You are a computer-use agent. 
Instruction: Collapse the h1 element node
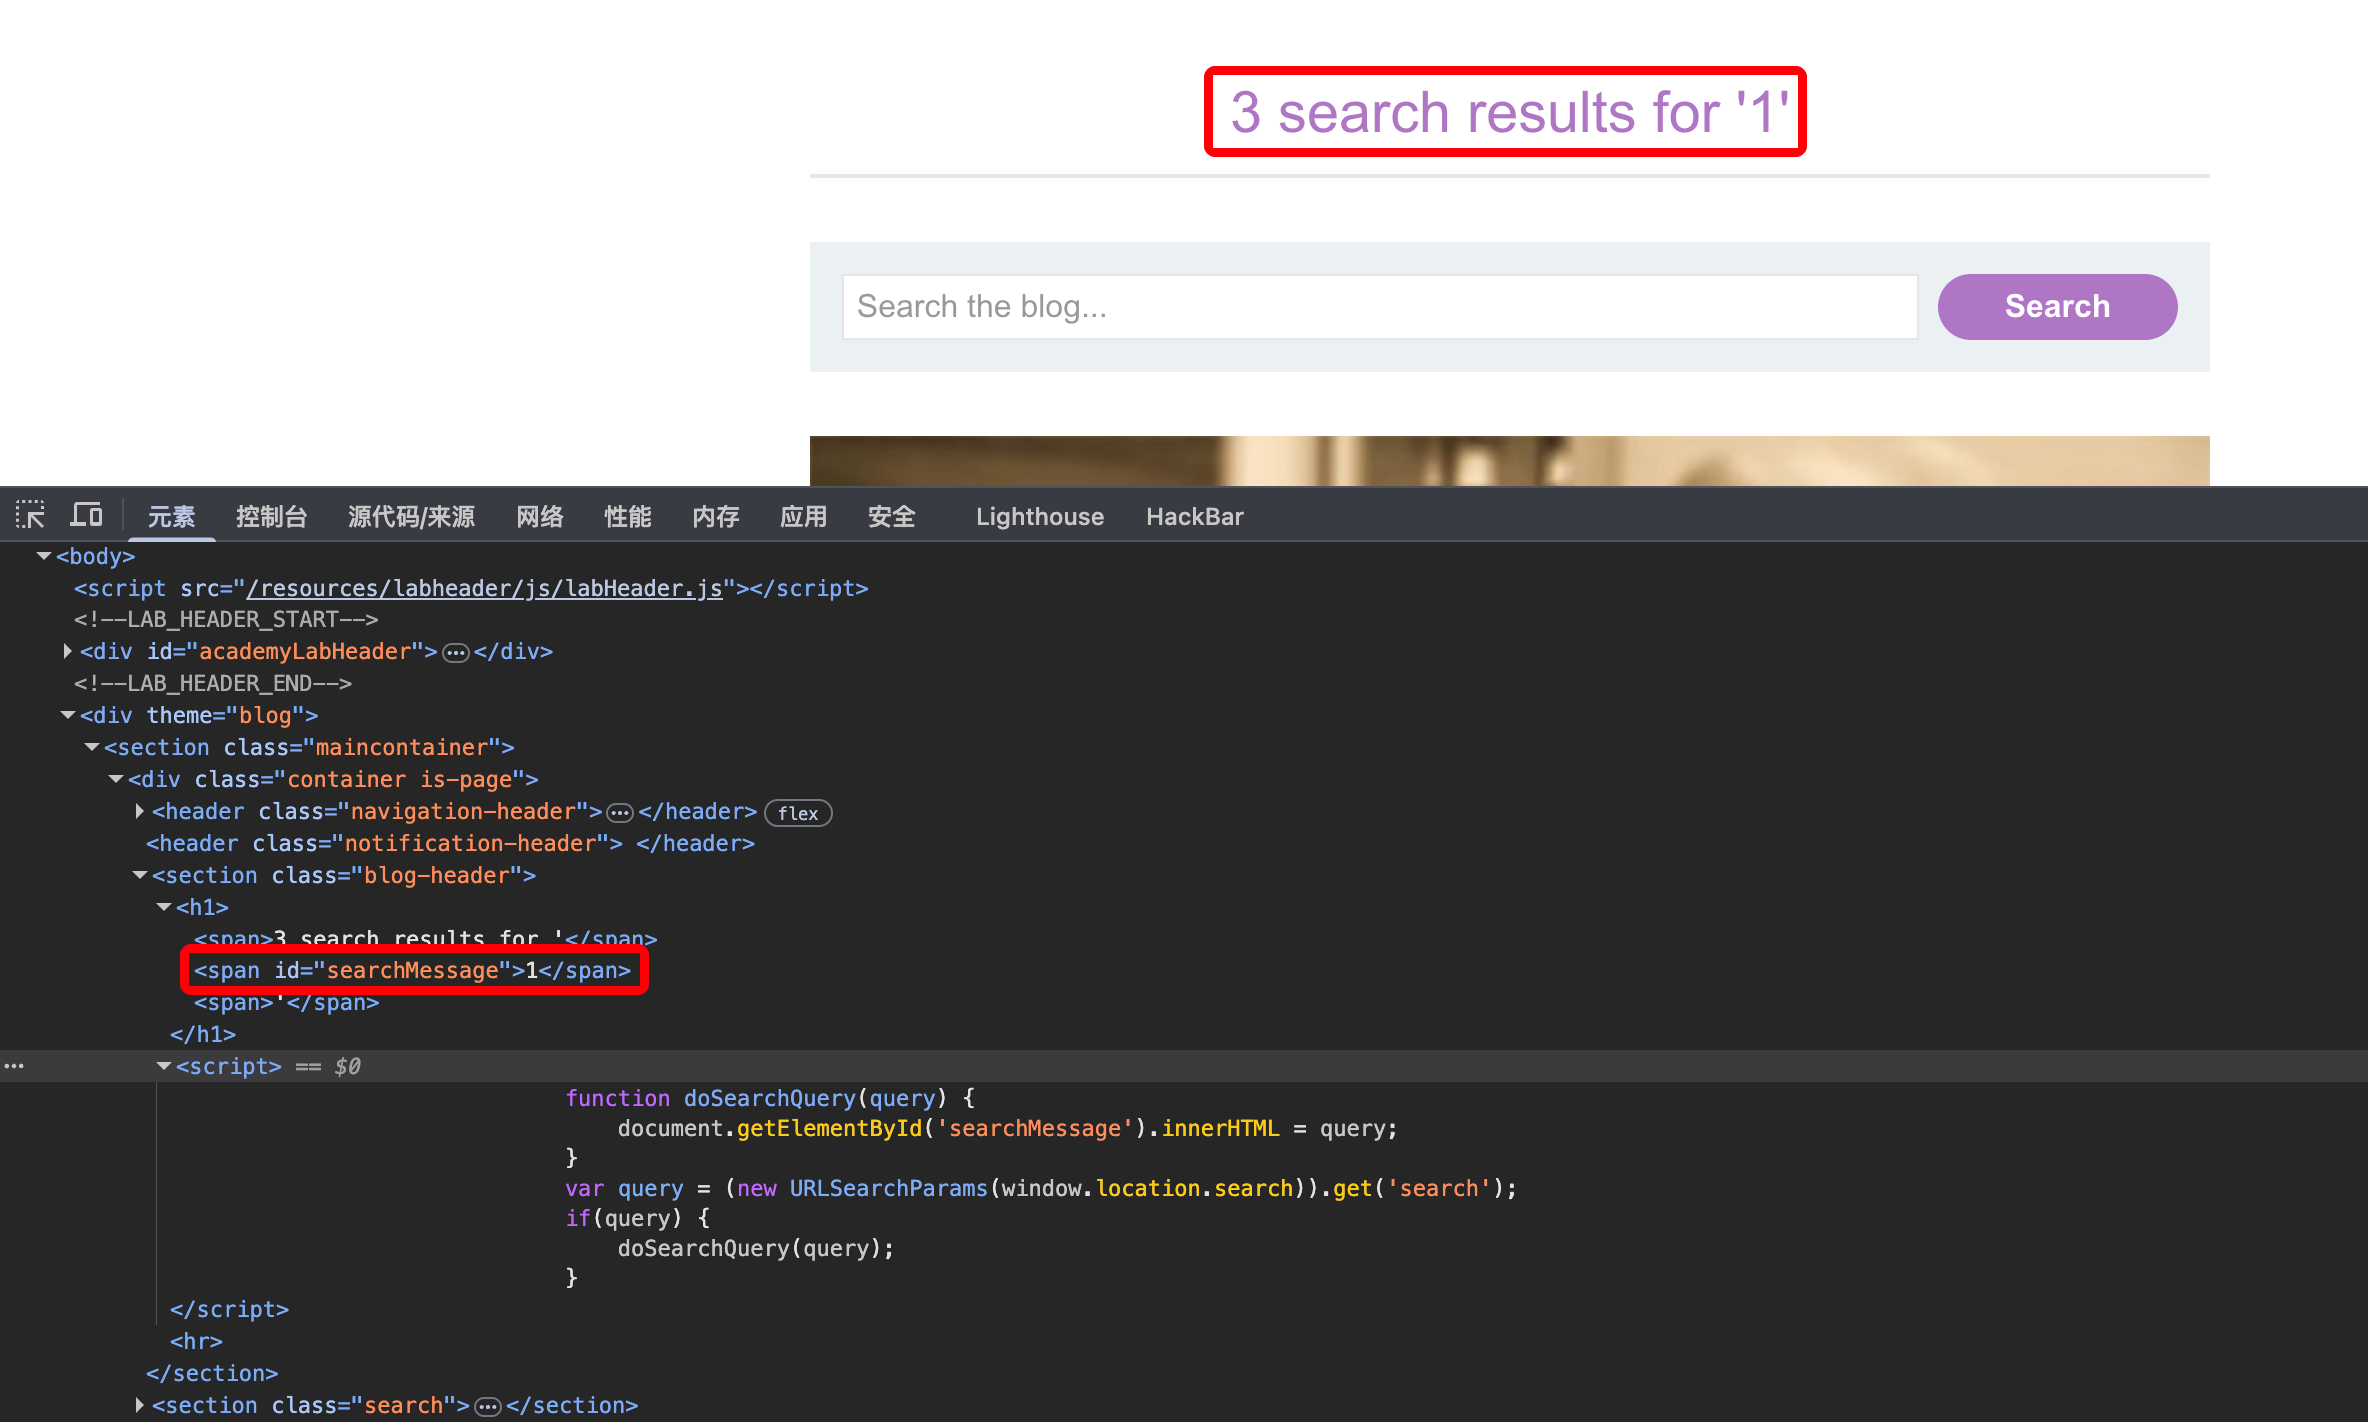164,907
